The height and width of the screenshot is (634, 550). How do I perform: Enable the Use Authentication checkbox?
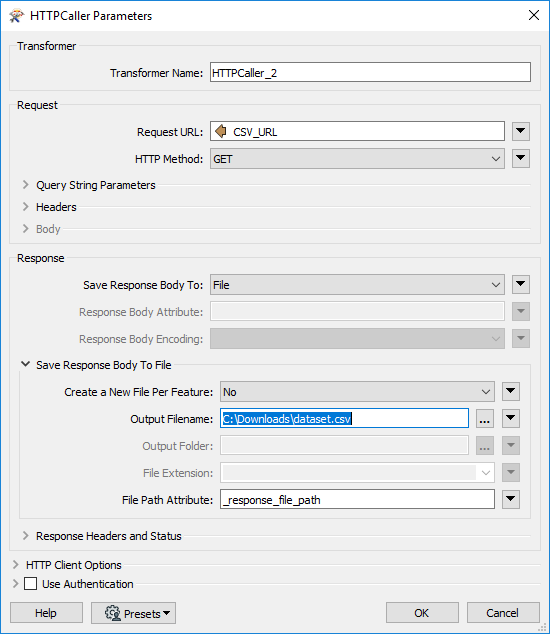(x=30, y=584)
